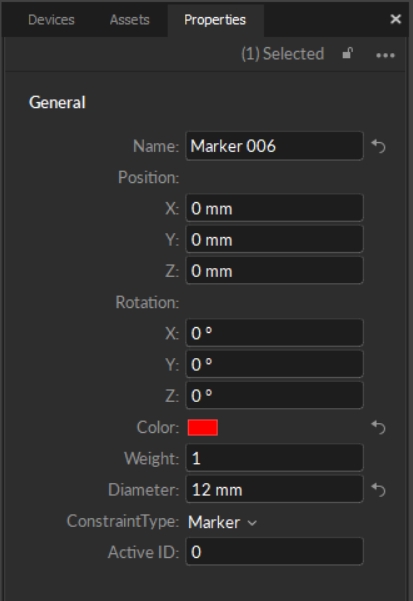Reset the Name field with undo arrow
413x601 pixels.
[378, 146]
